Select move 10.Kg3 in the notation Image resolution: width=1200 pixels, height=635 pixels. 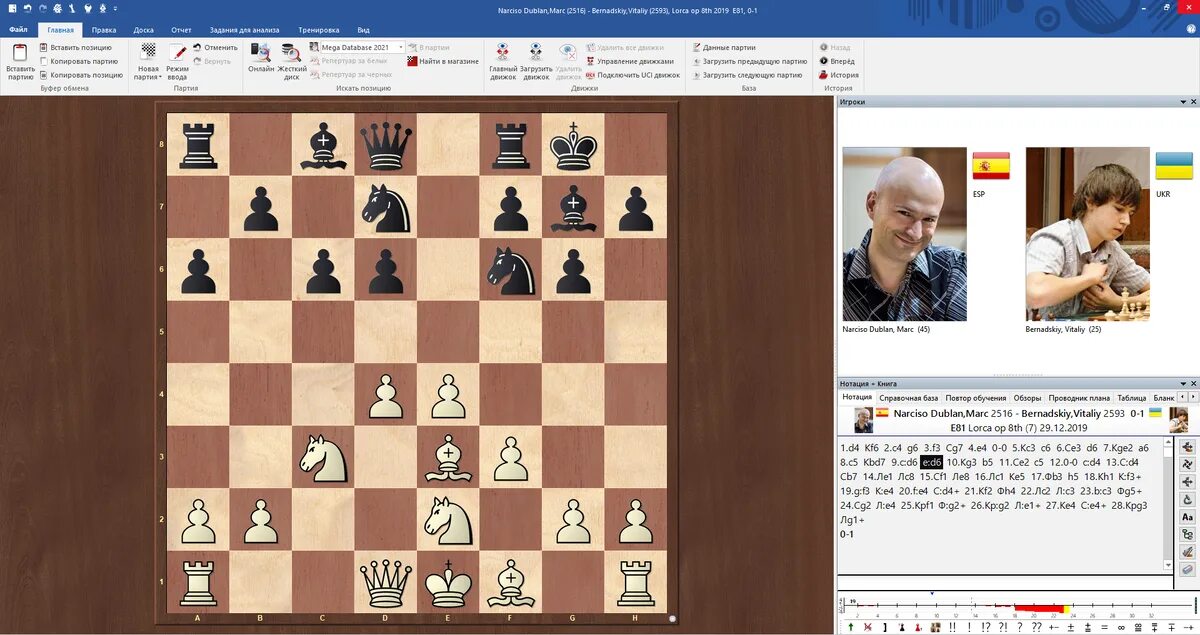(x=961, y=462)
